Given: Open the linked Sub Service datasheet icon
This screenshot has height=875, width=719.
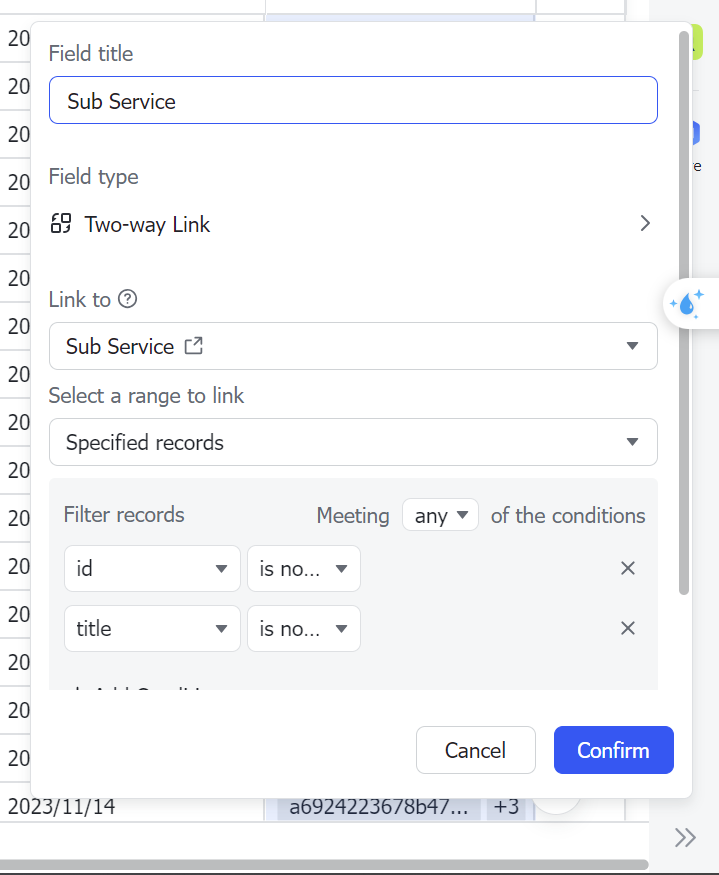Looking at the screenshot, I should (194, 346).
